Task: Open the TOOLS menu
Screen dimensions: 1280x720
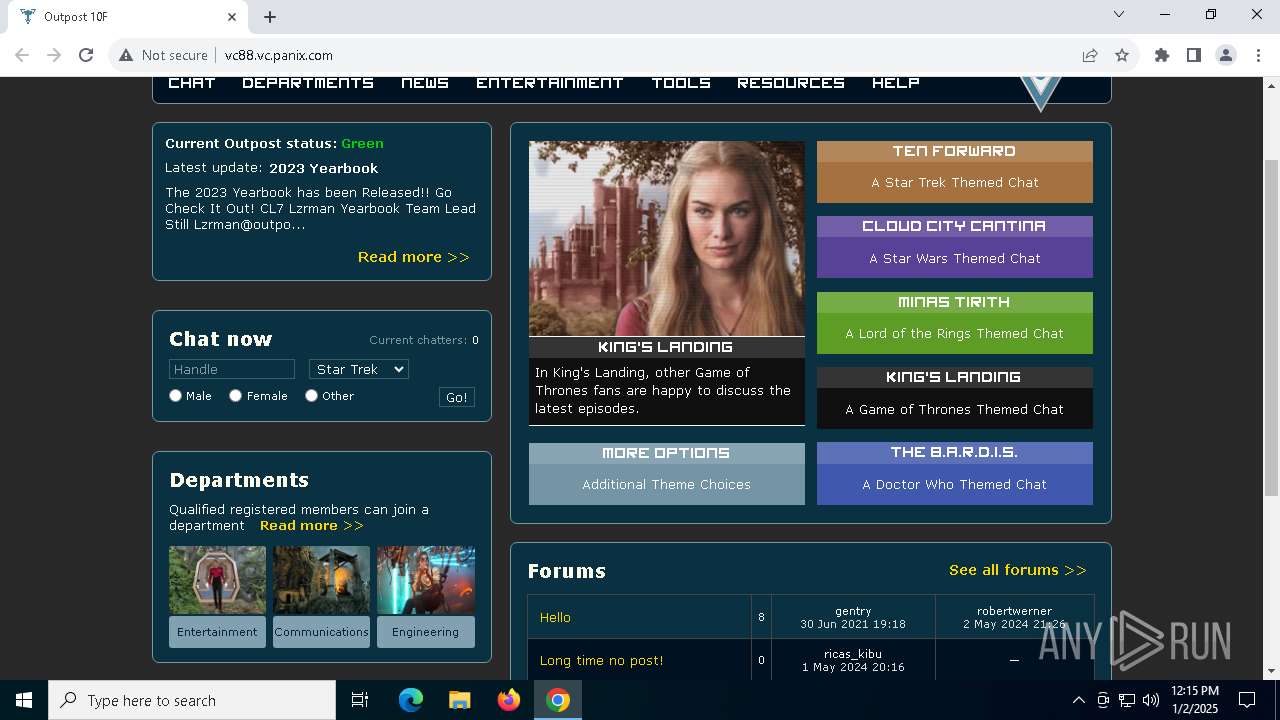Action: 681,83
